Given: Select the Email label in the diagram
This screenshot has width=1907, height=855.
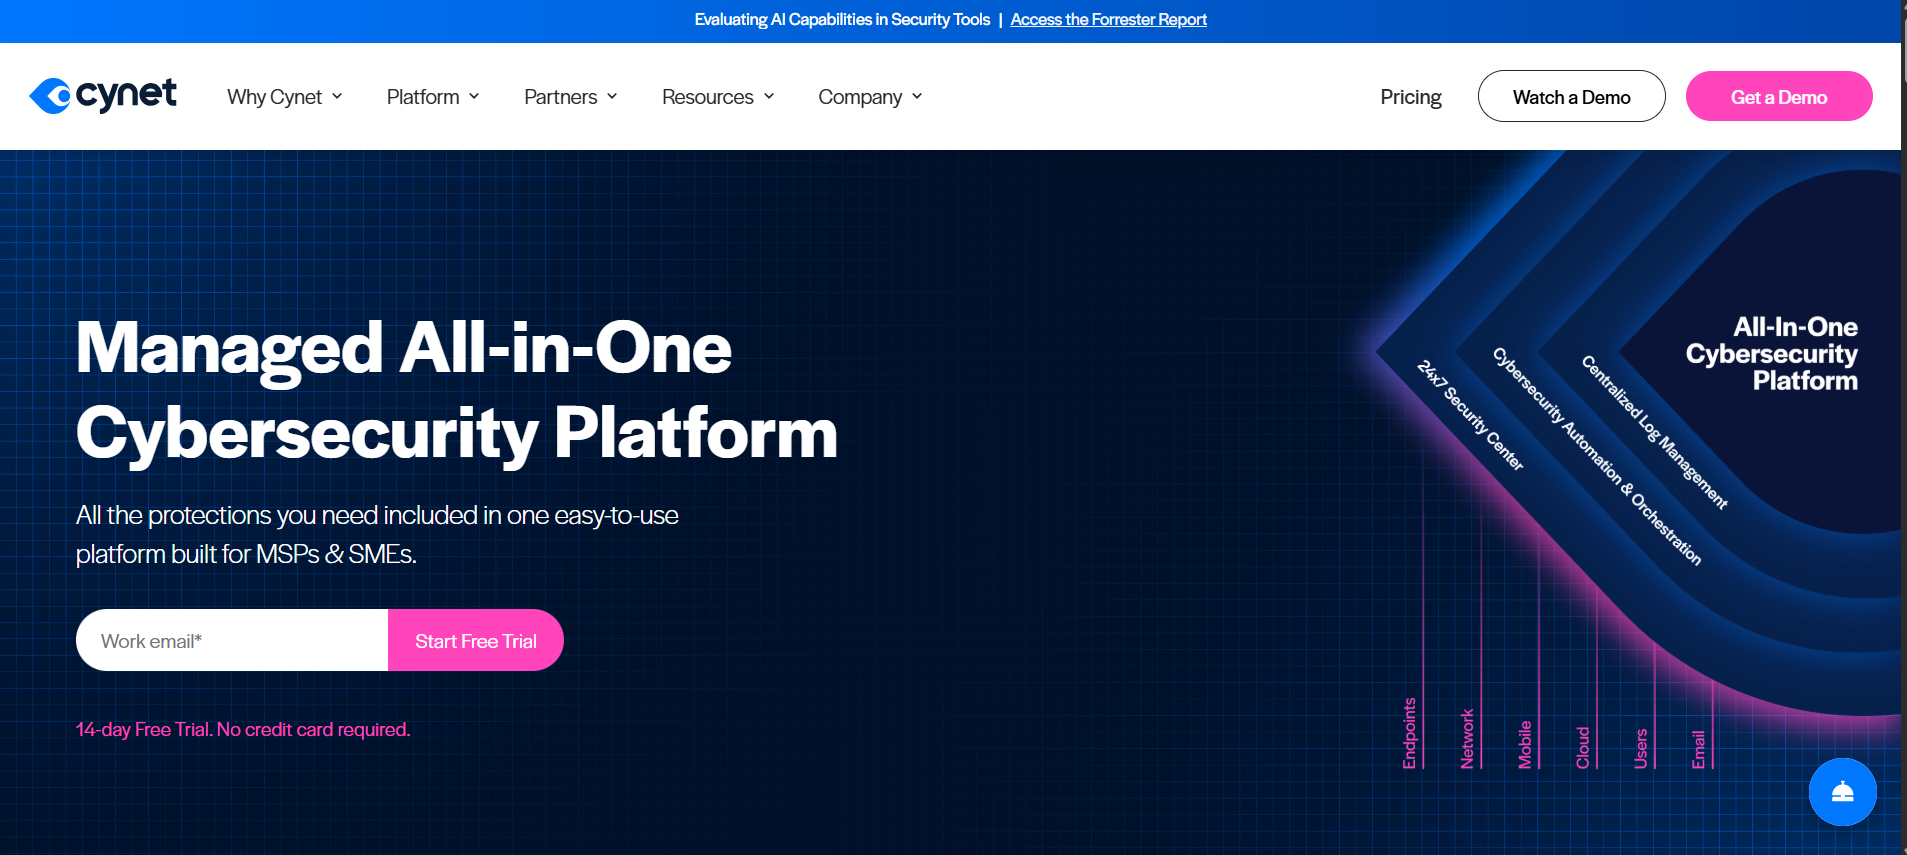Looking at the screenshot, I should tap(1698, 749).
